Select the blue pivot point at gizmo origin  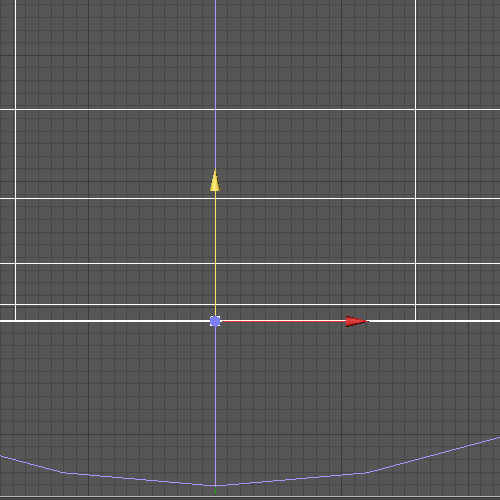[215, 321]
